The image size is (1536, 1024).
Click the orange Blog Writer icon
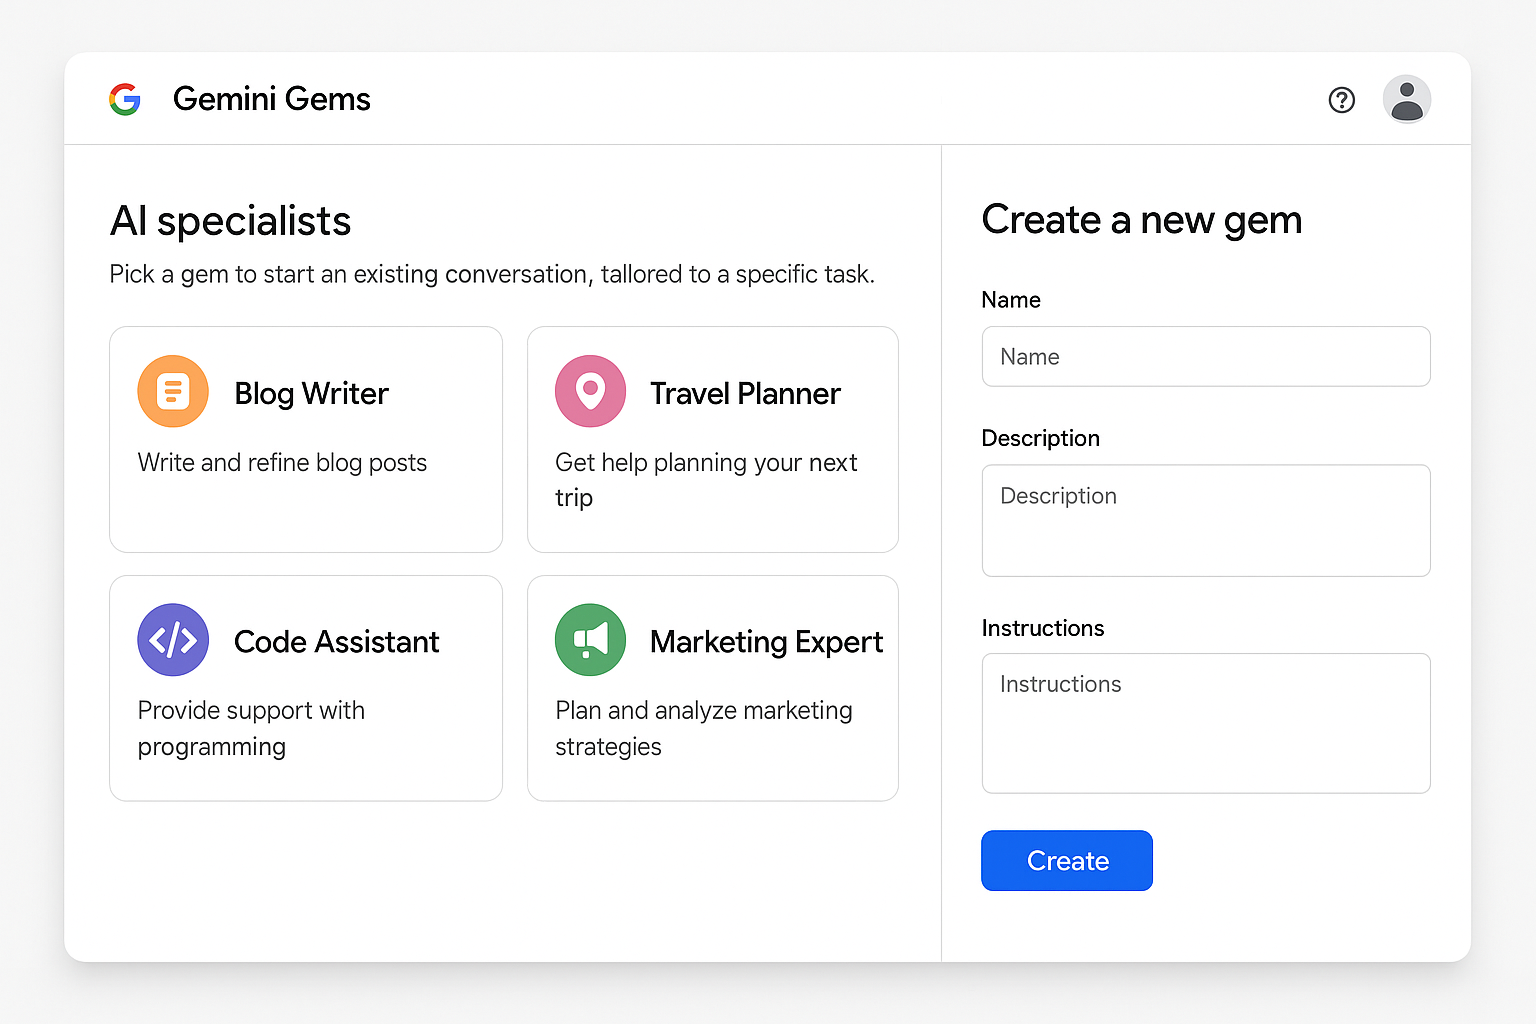click(173, 391)
